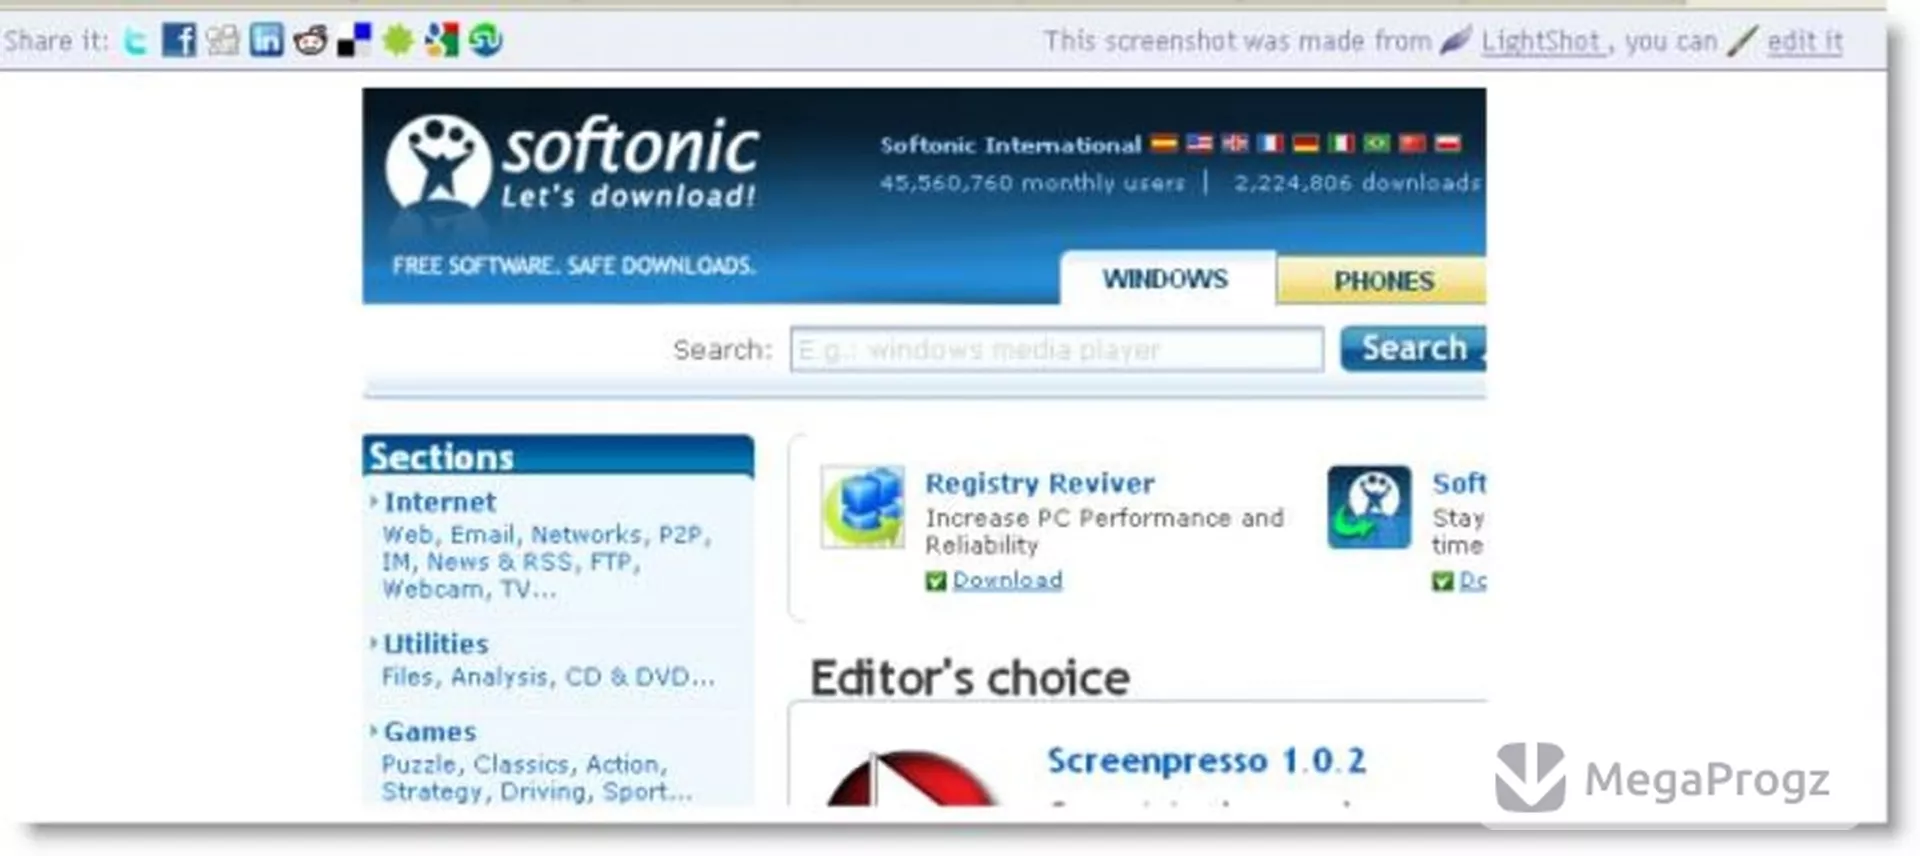Open the Internet section
This screenshot has height=856, width=1920.
coord(440,502)
